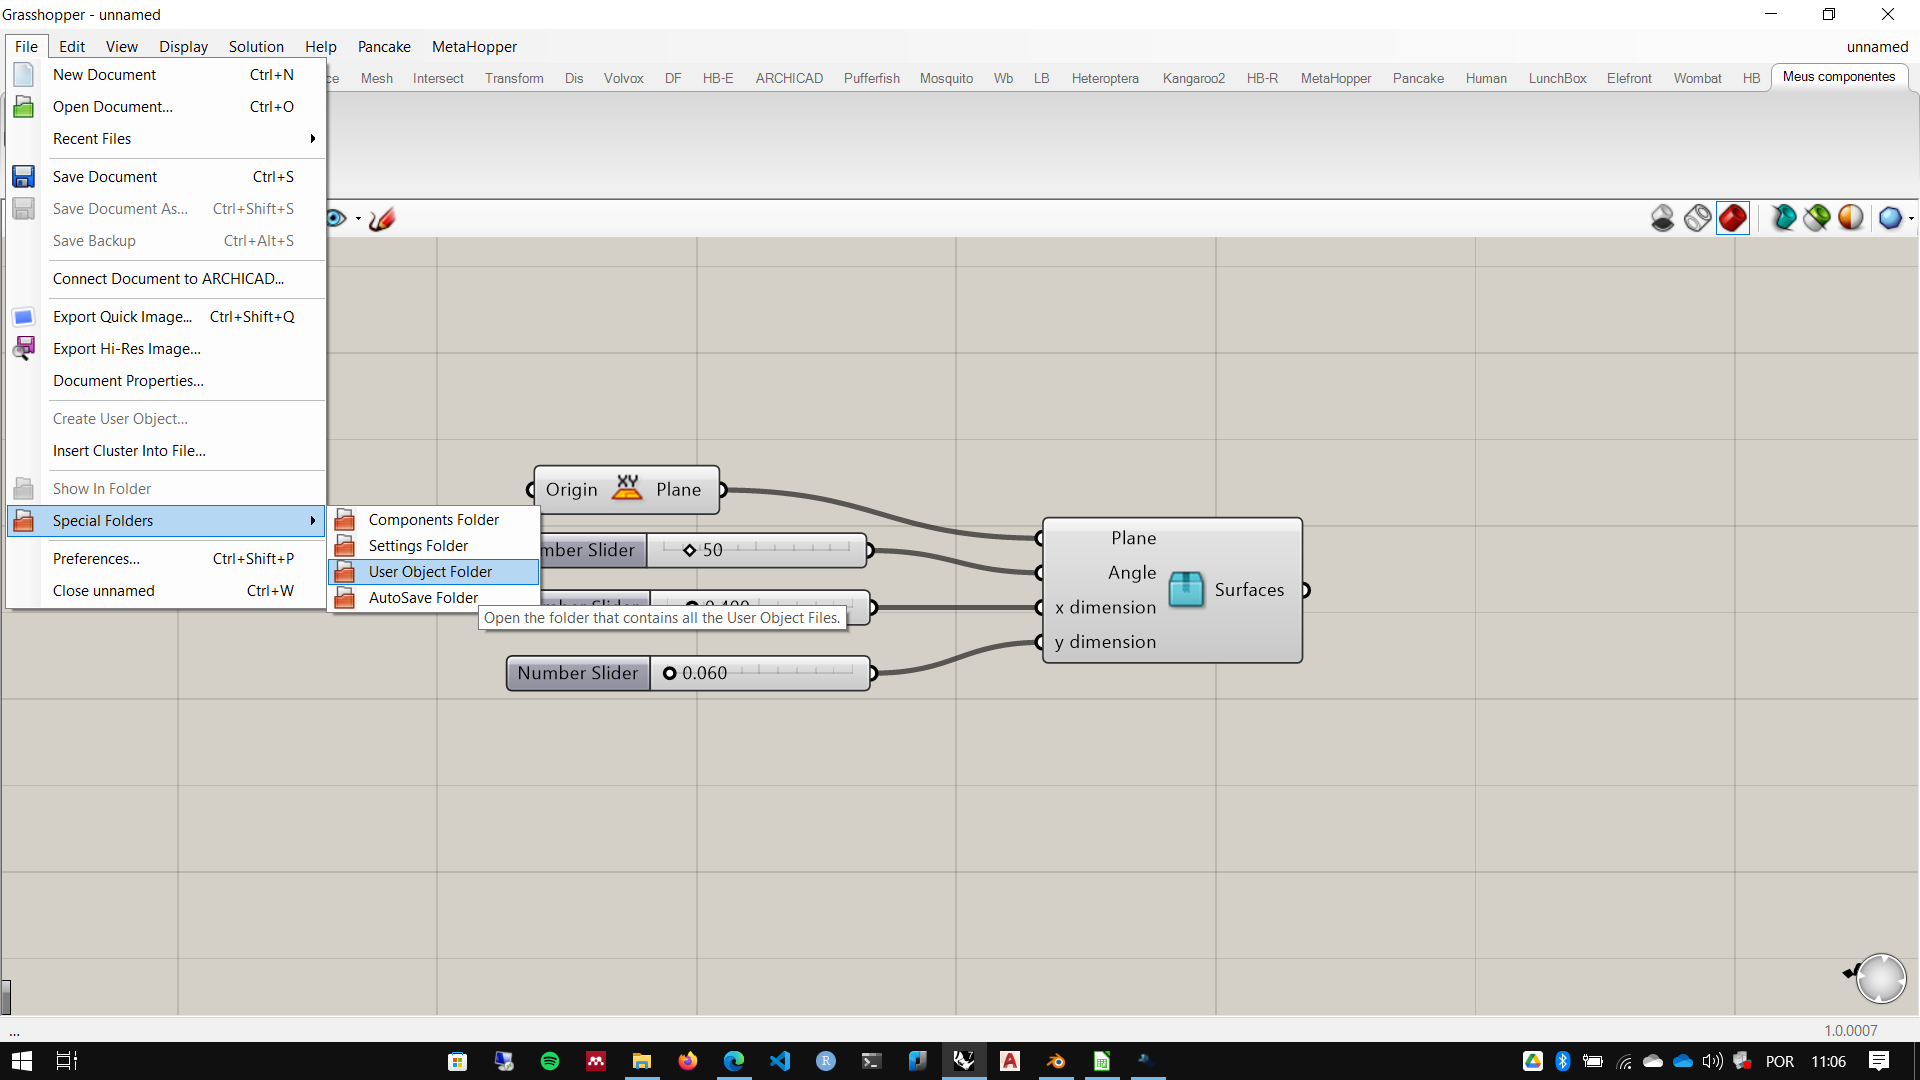Open the View menu
The width and height of the screenshot is (1920, 1080).
122,47
